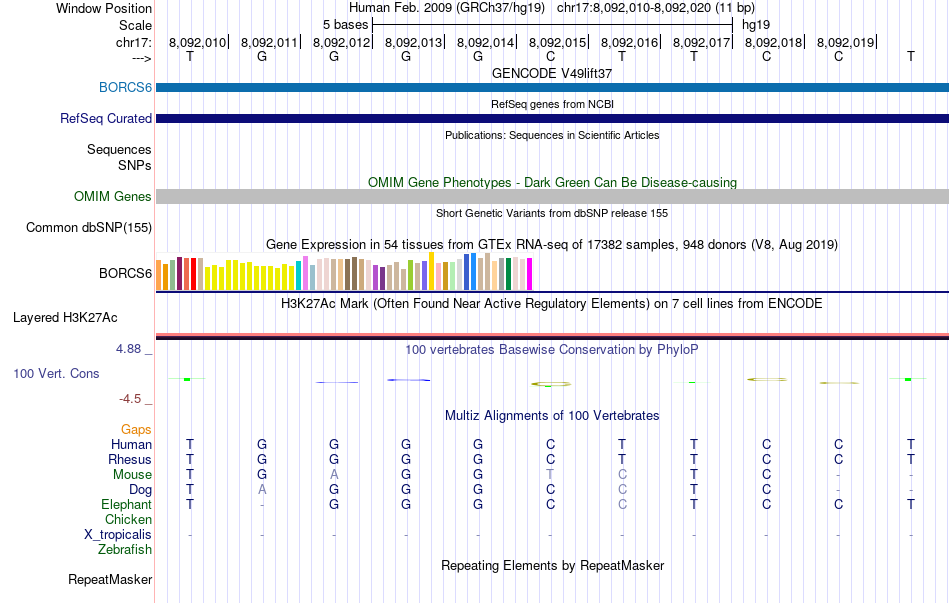
Task: Select the OMIM Genes track label
Action: (x=113, y=196)
